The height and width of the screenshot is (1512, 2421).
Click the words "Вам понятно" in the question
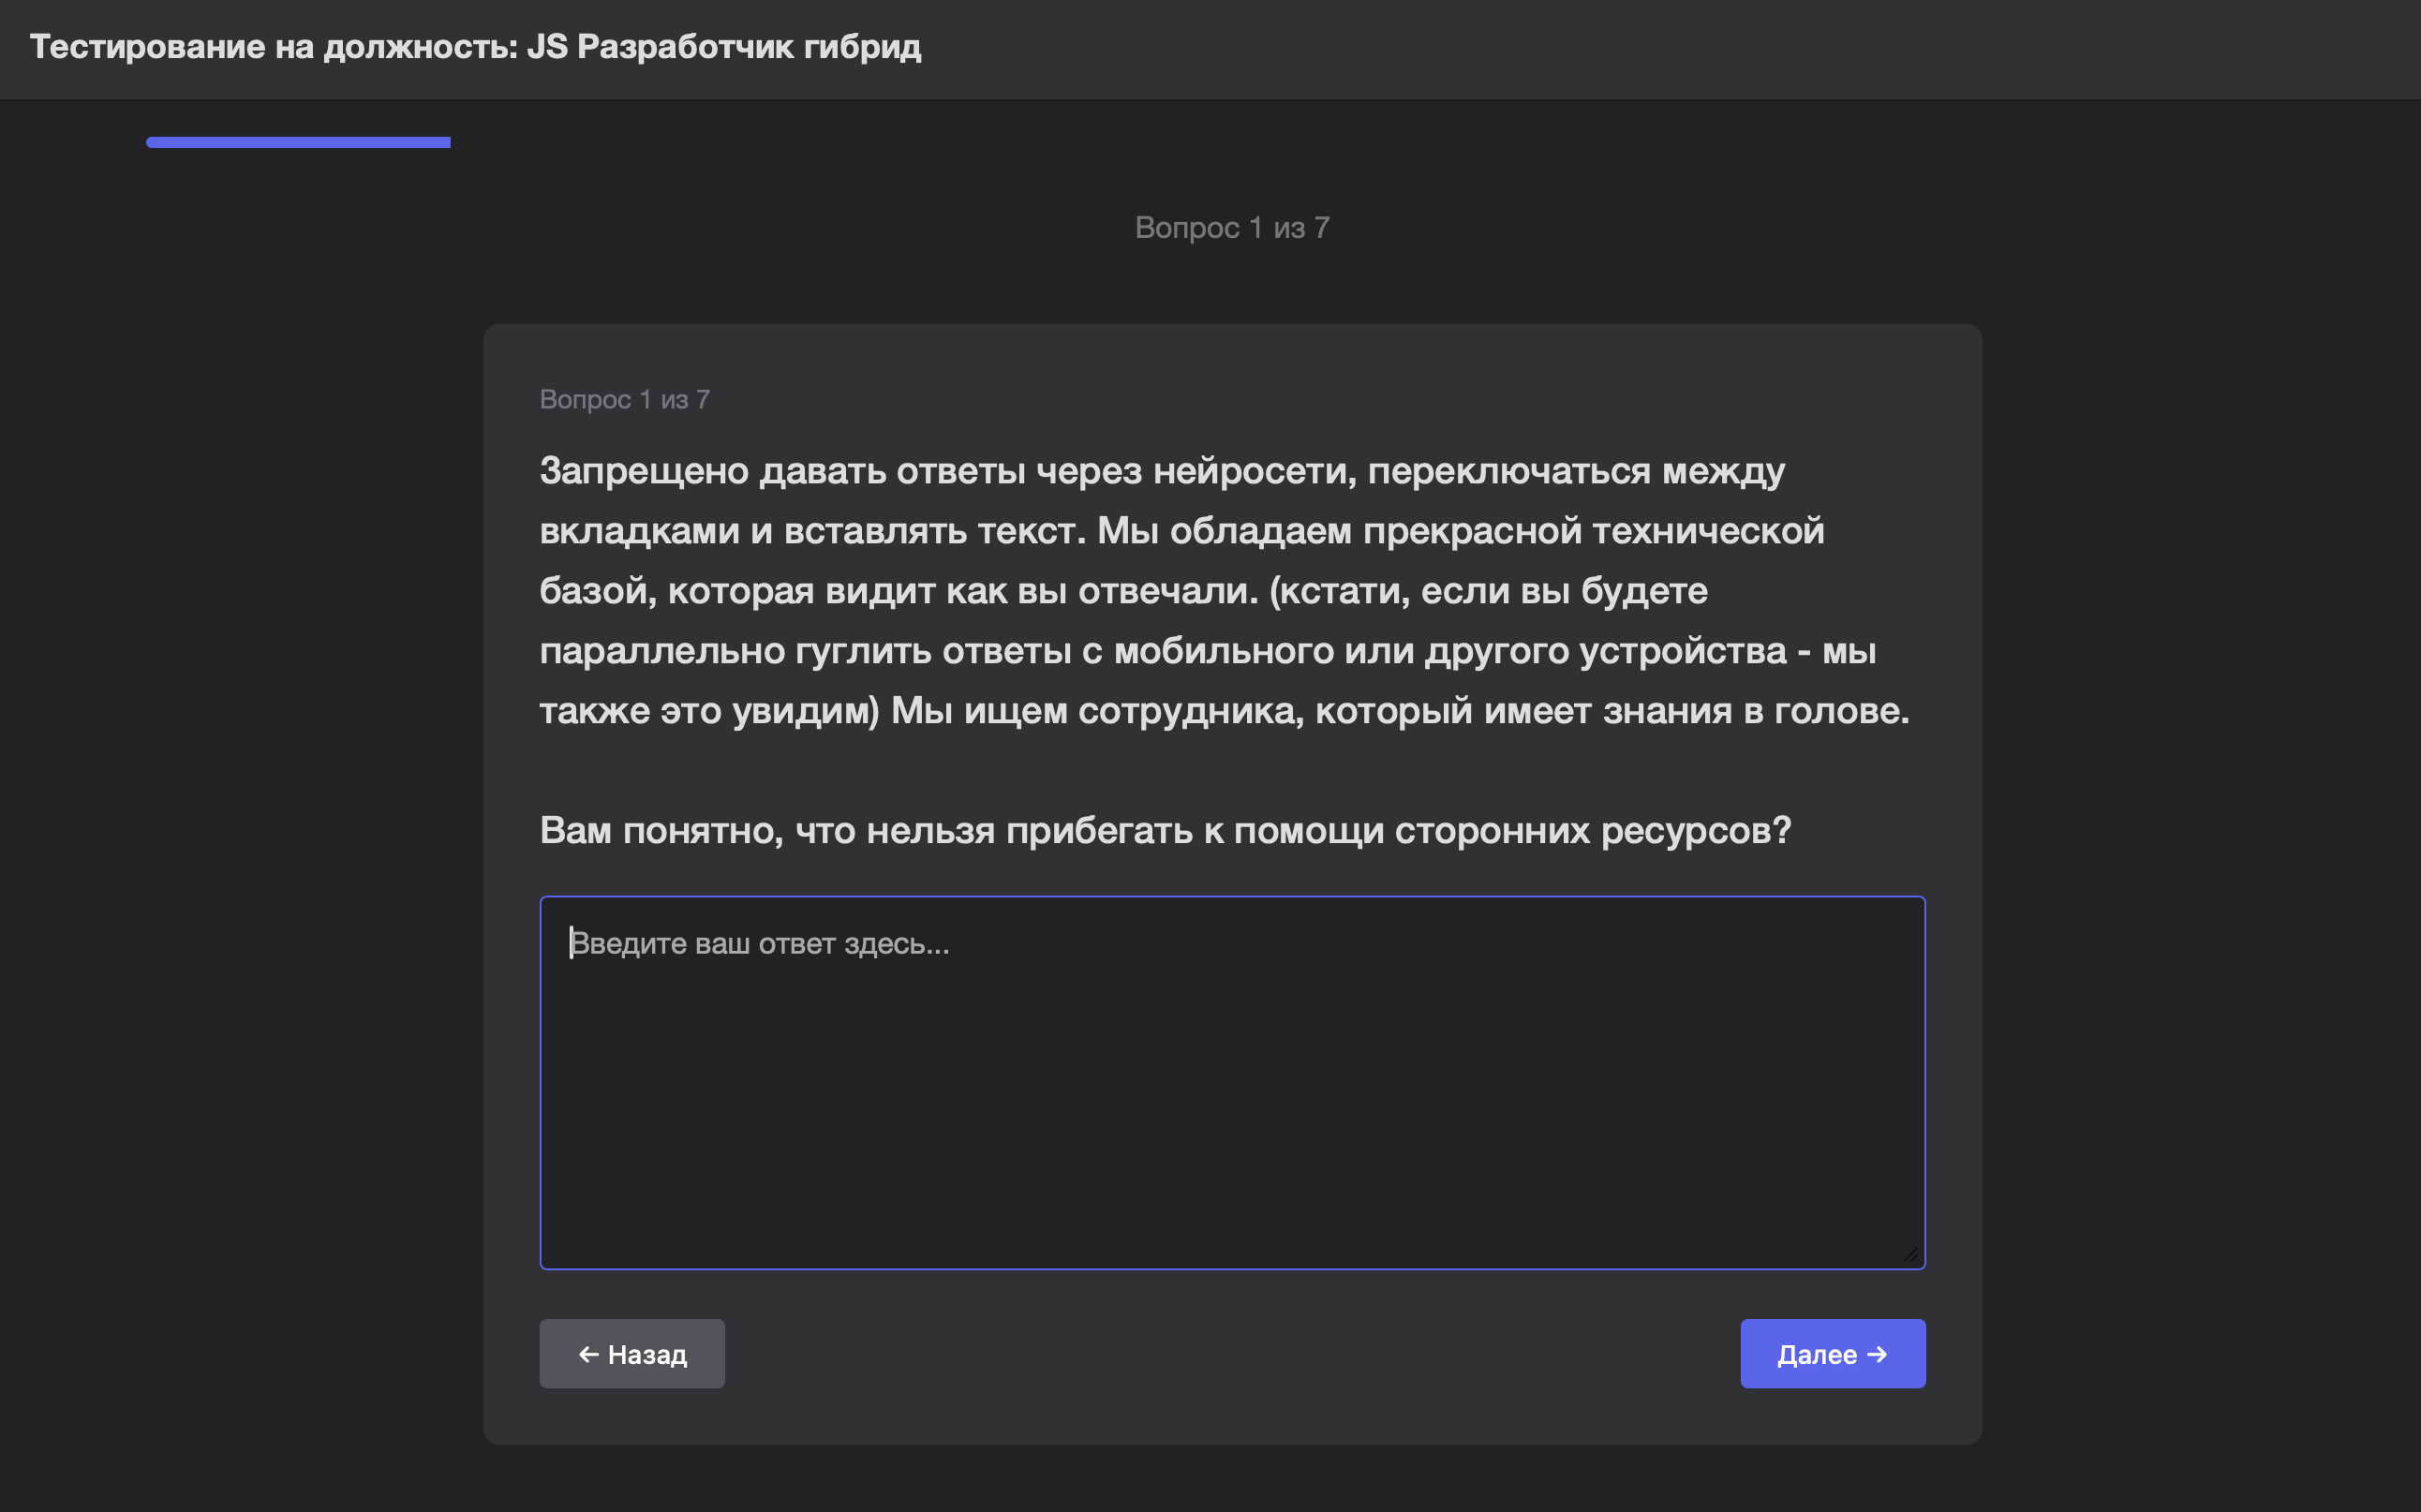coord(661,830)
